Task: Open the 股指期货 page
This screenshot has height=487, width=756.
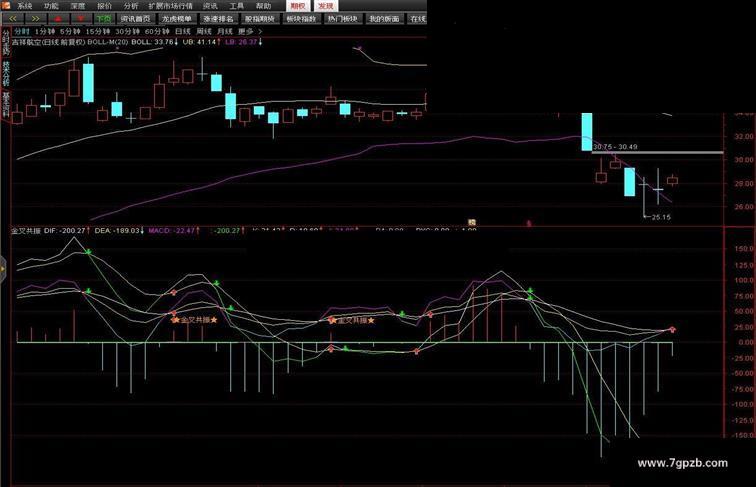Action: [x=259, y=19]
